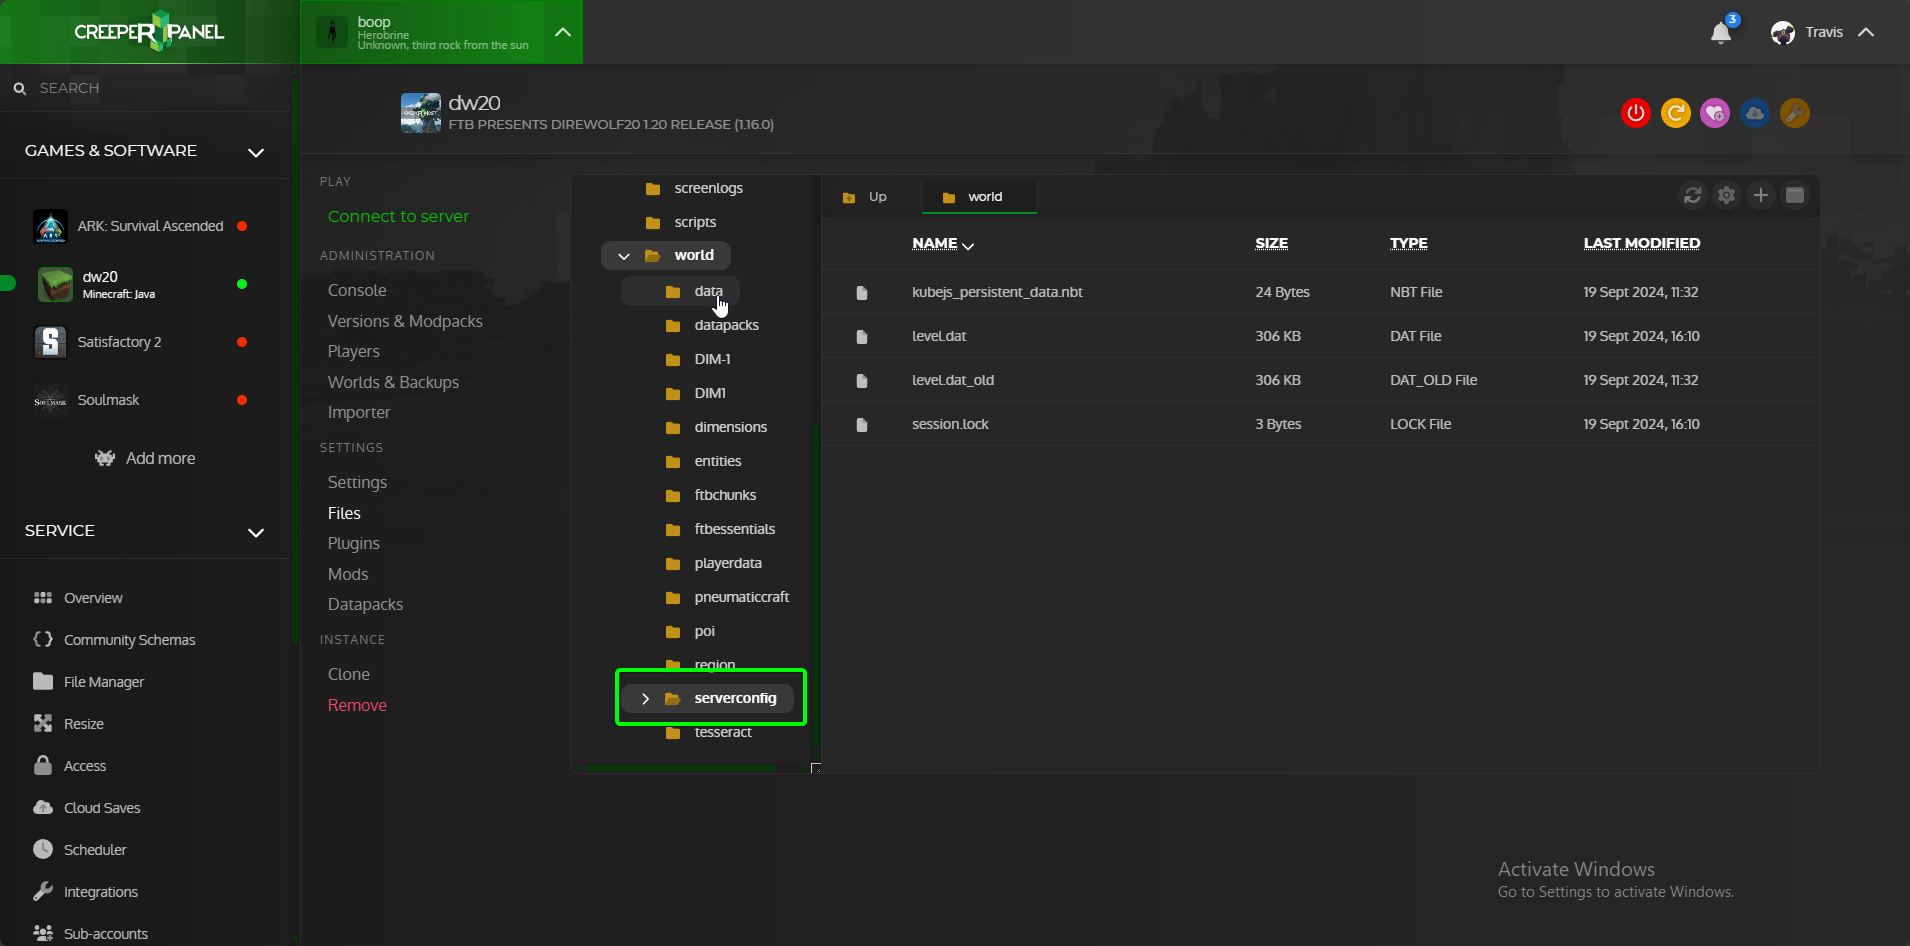This screenshot has height=946, width=1910.
Task: Collapse the world folder tree node
Action: 624,256
